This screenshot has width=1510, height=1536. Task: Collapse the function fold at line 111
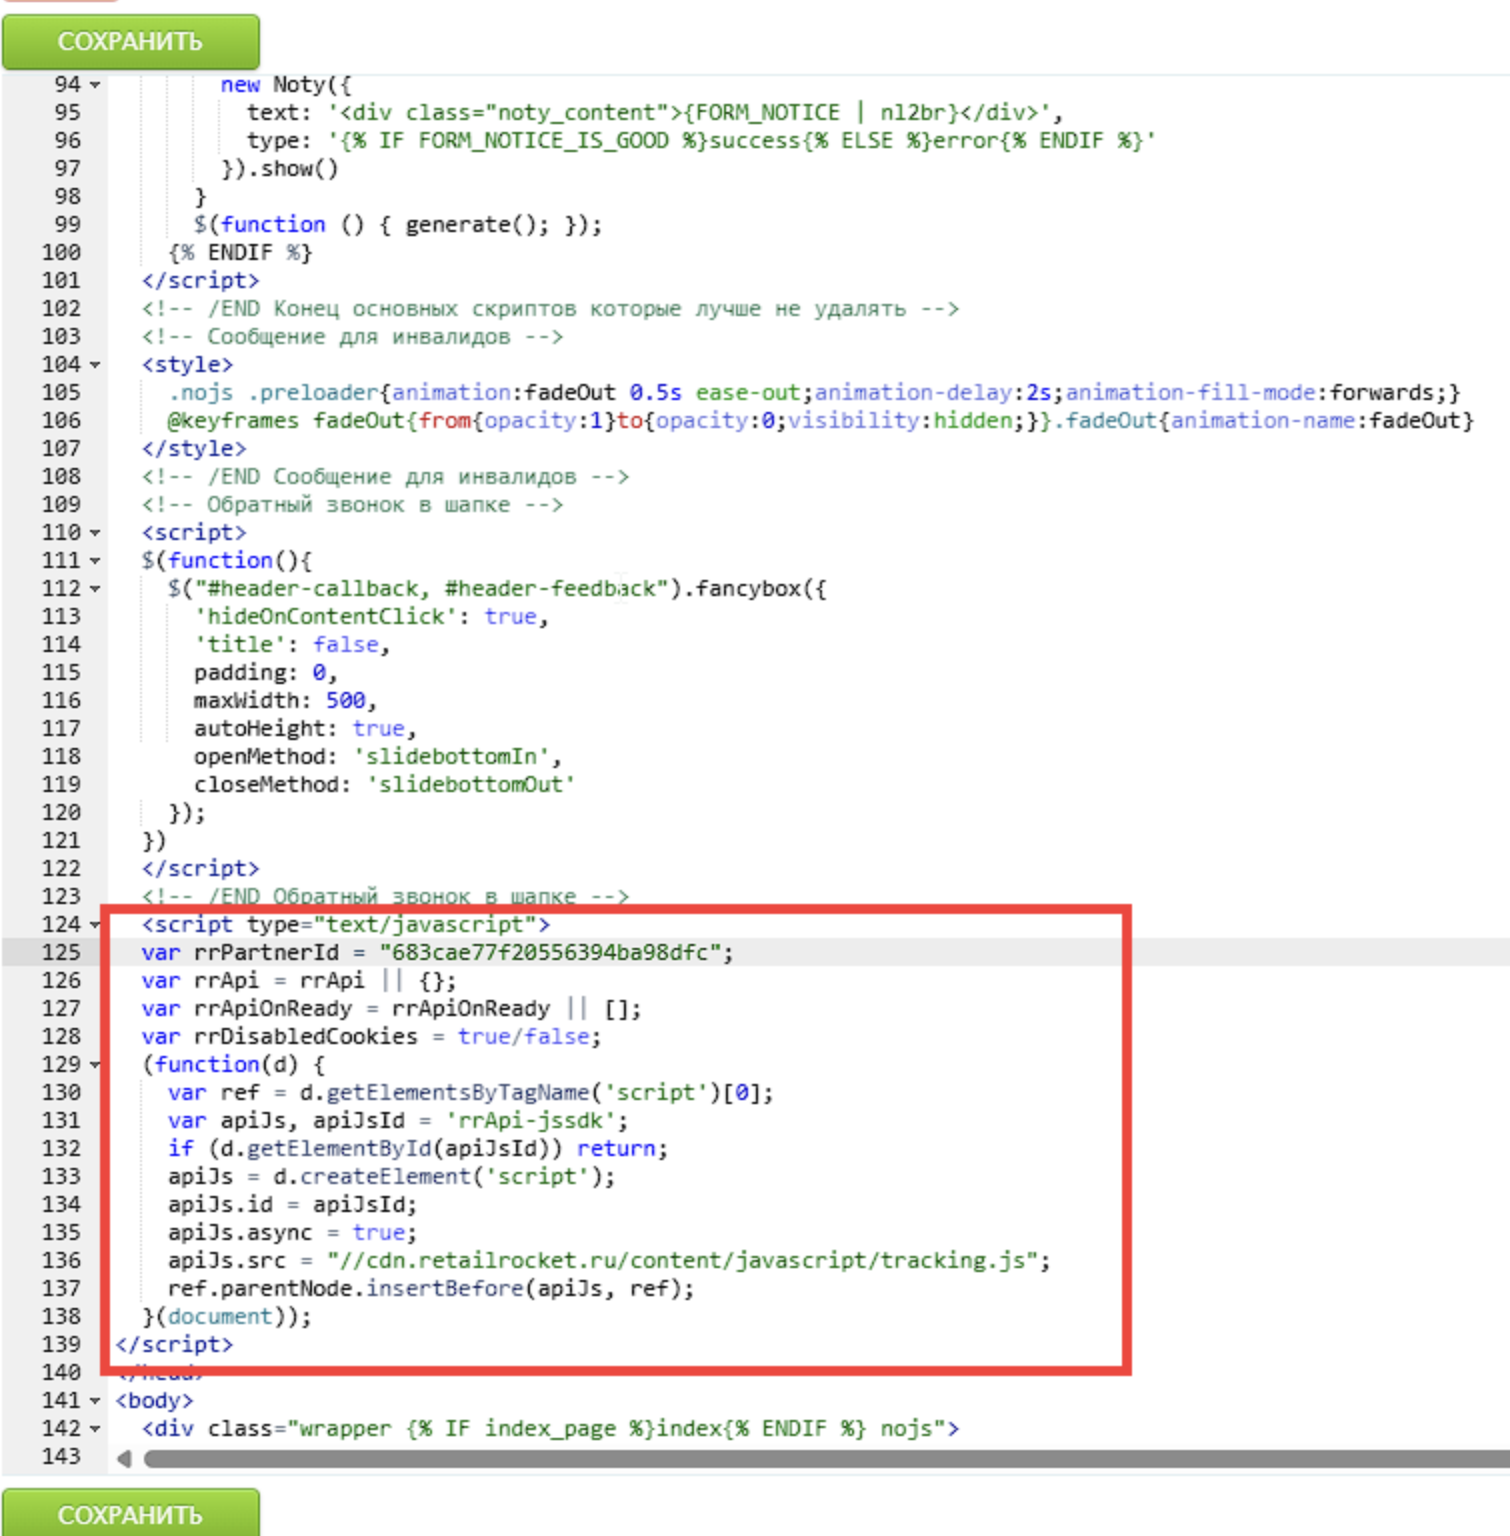pos(96,561)
